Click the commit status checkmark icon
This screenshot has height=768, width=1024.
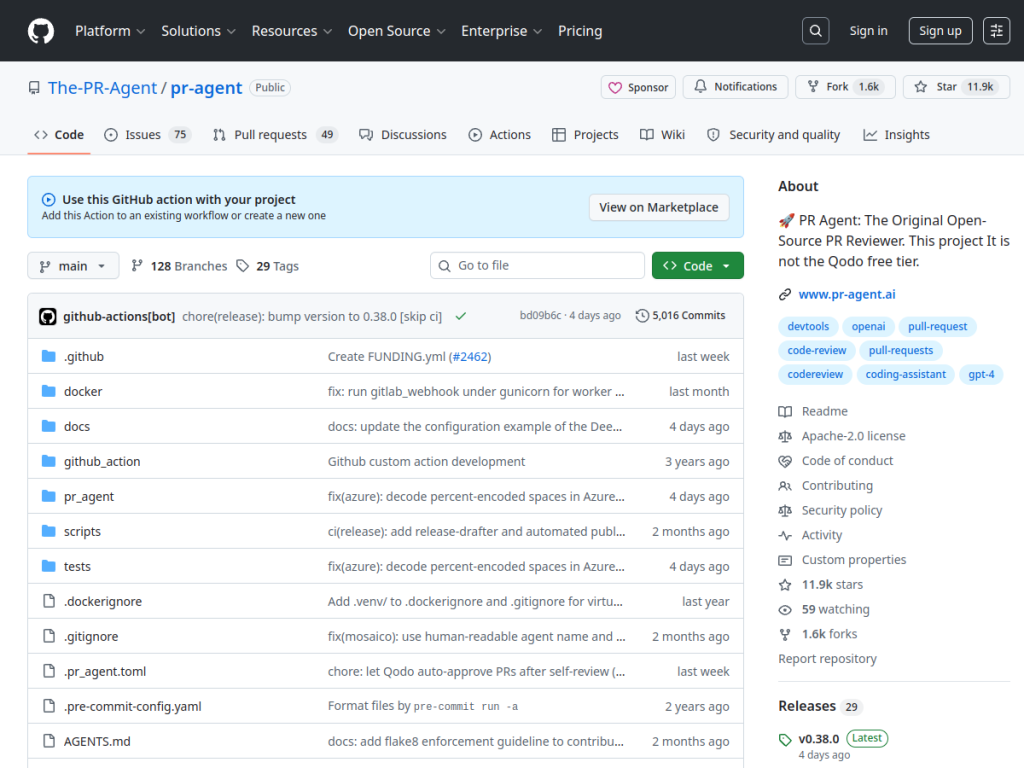pos(461,316)
